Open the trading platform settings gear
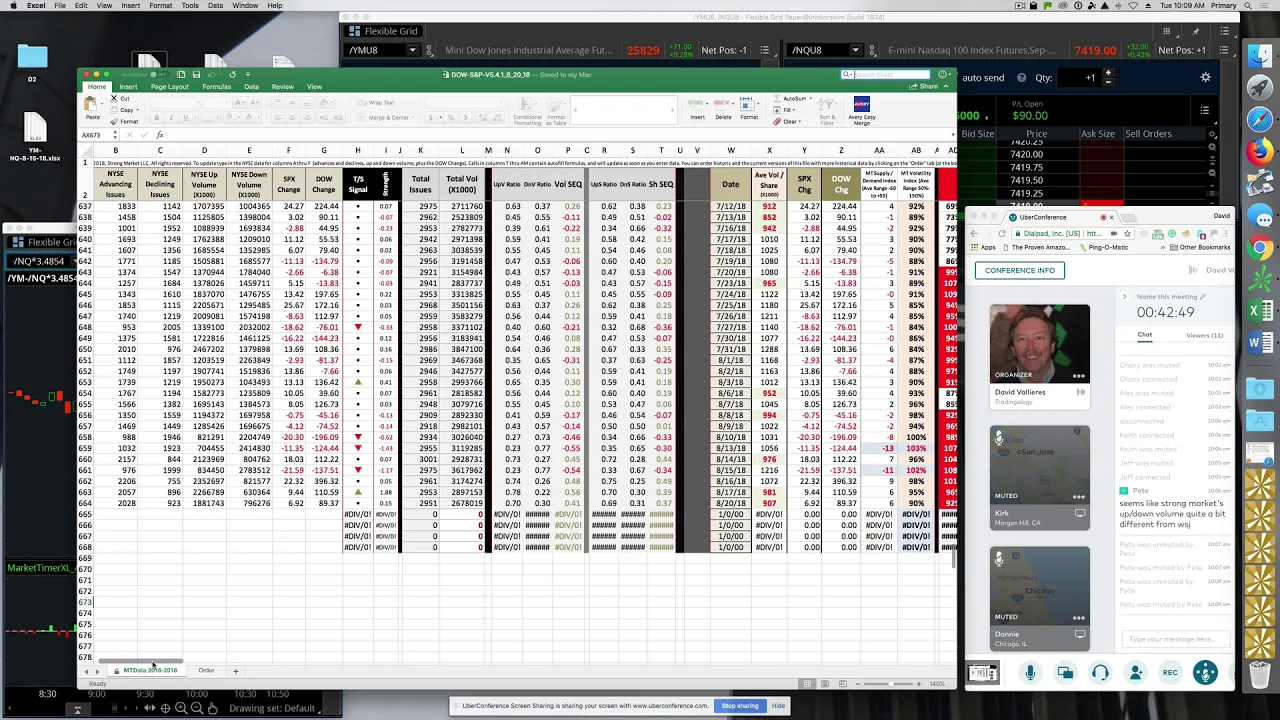1280x720 pixels. pyautogui.click(x=1205, y=77)
